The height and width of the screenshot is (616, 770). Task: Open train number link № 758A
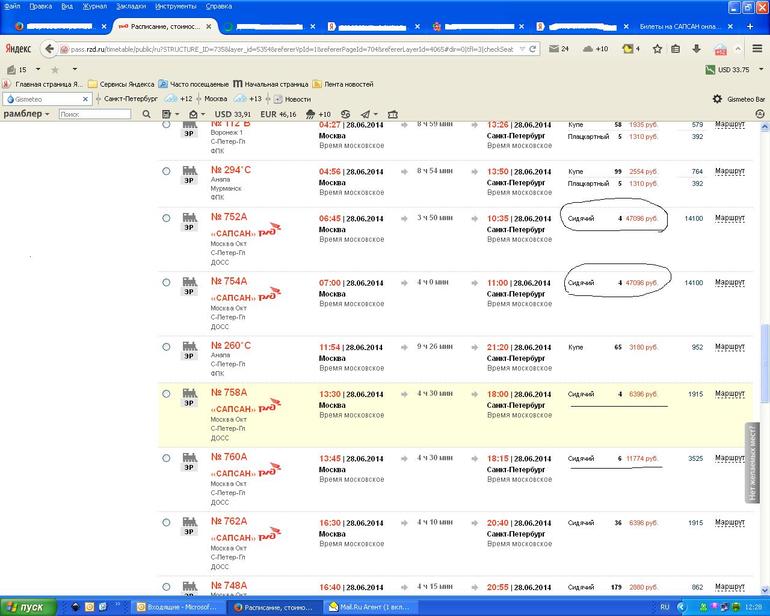click(229, 392)
